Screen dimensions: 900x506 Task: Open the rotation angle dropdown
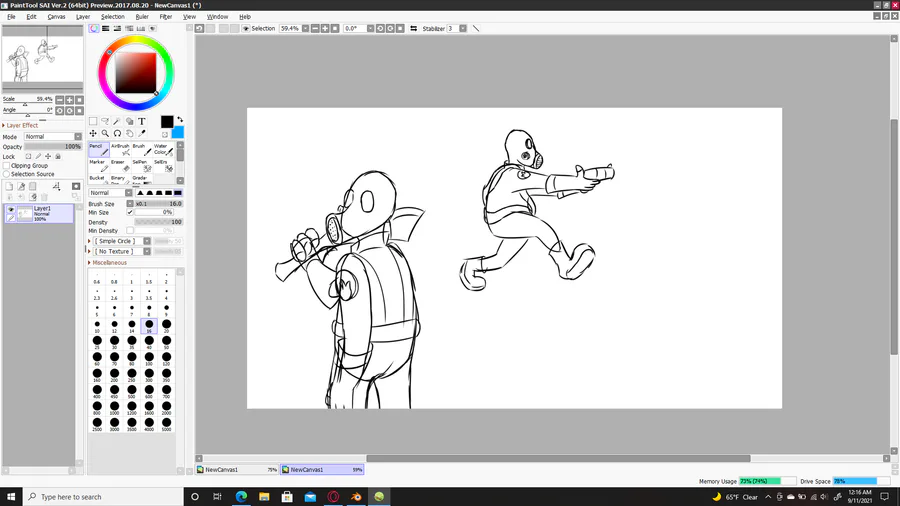(x=370, y=28)
